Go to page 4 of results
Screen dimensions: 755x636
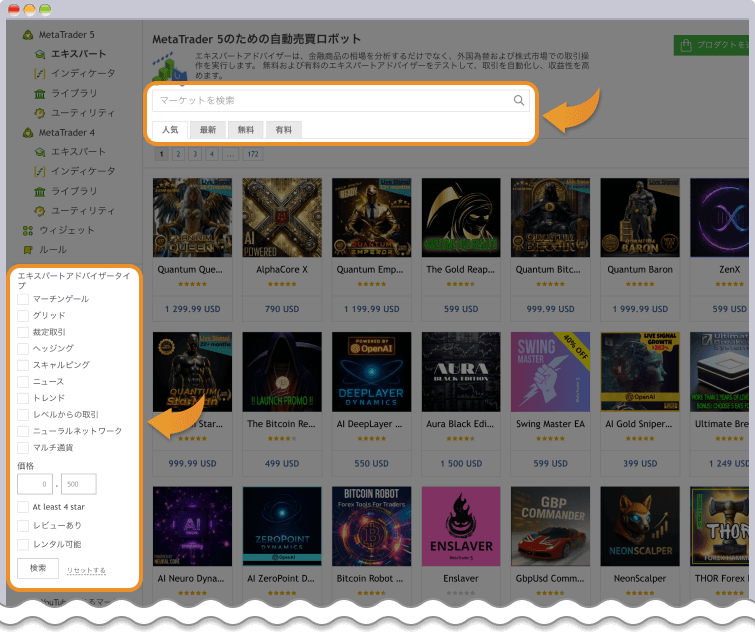211,154
